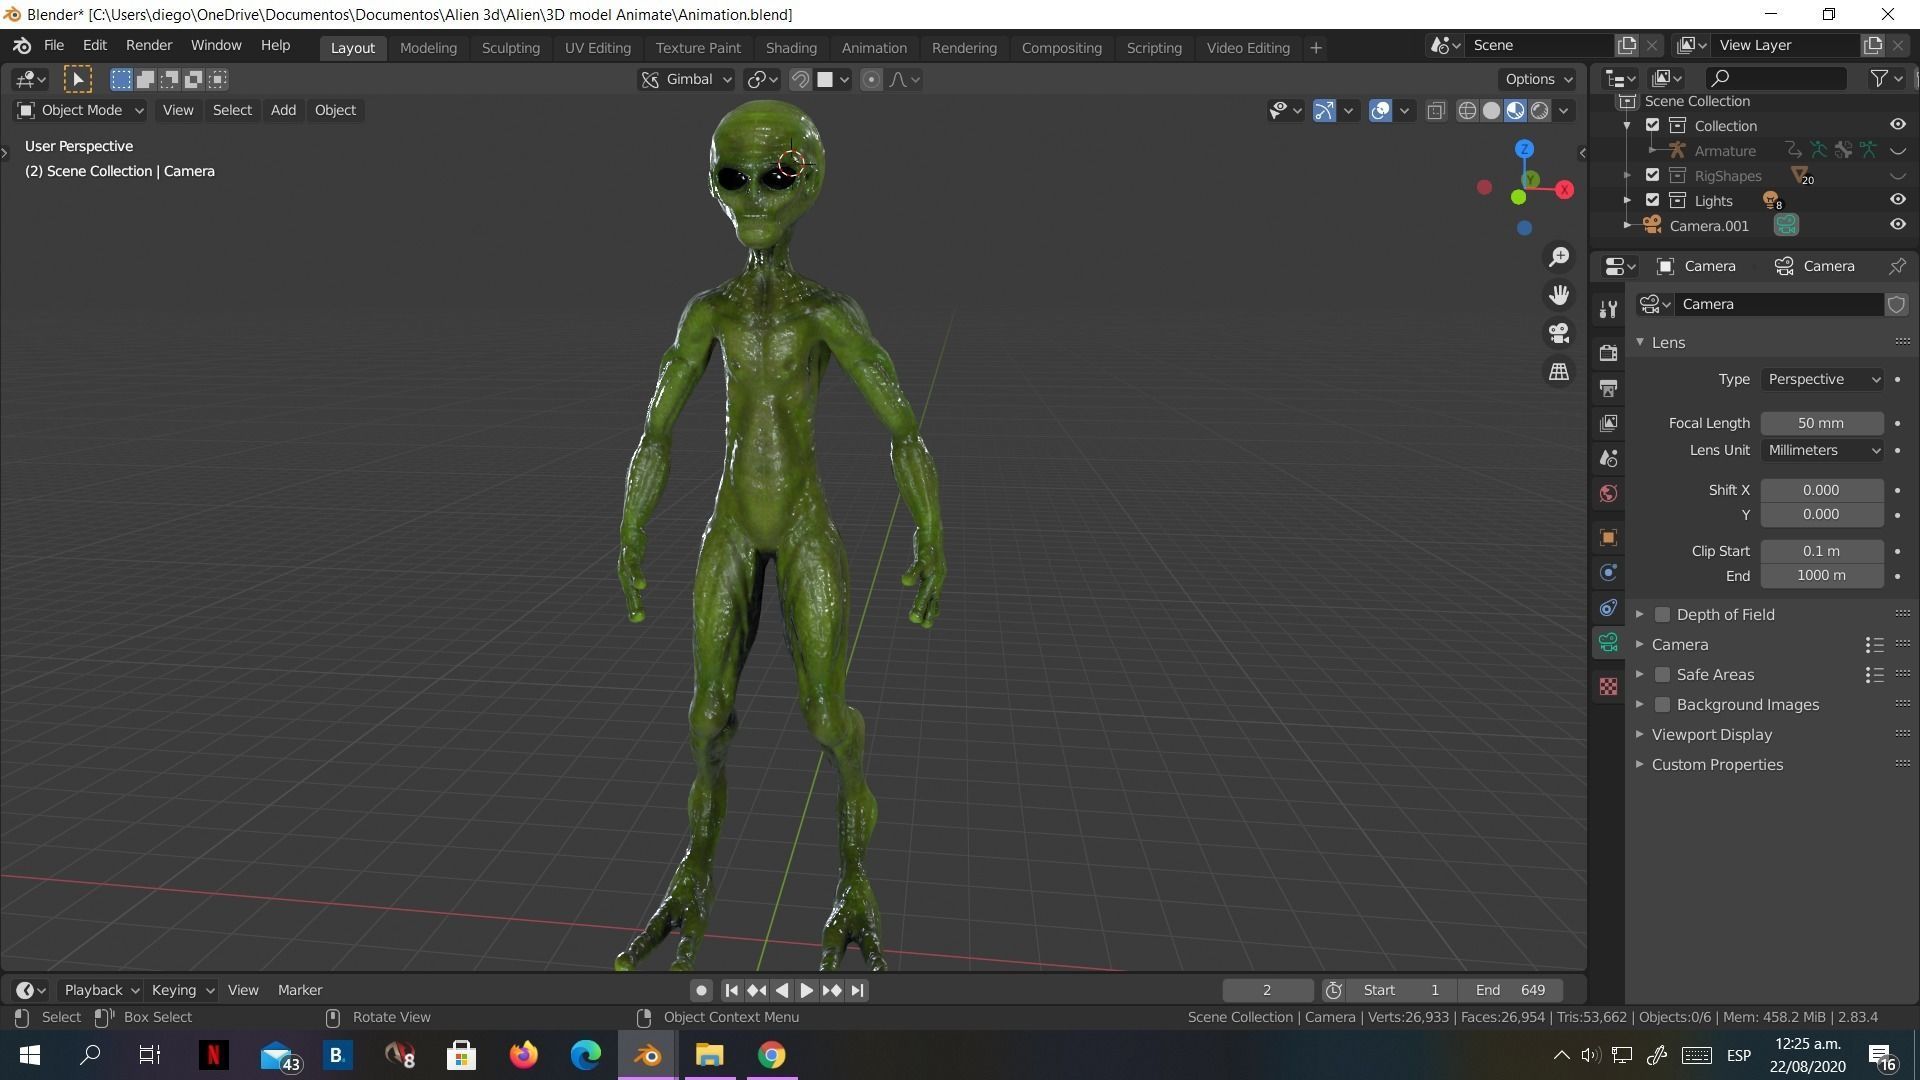Toggle X-ray display icon
Viewport: 1920px width, 1080px height.
[x=1436, y=111]
